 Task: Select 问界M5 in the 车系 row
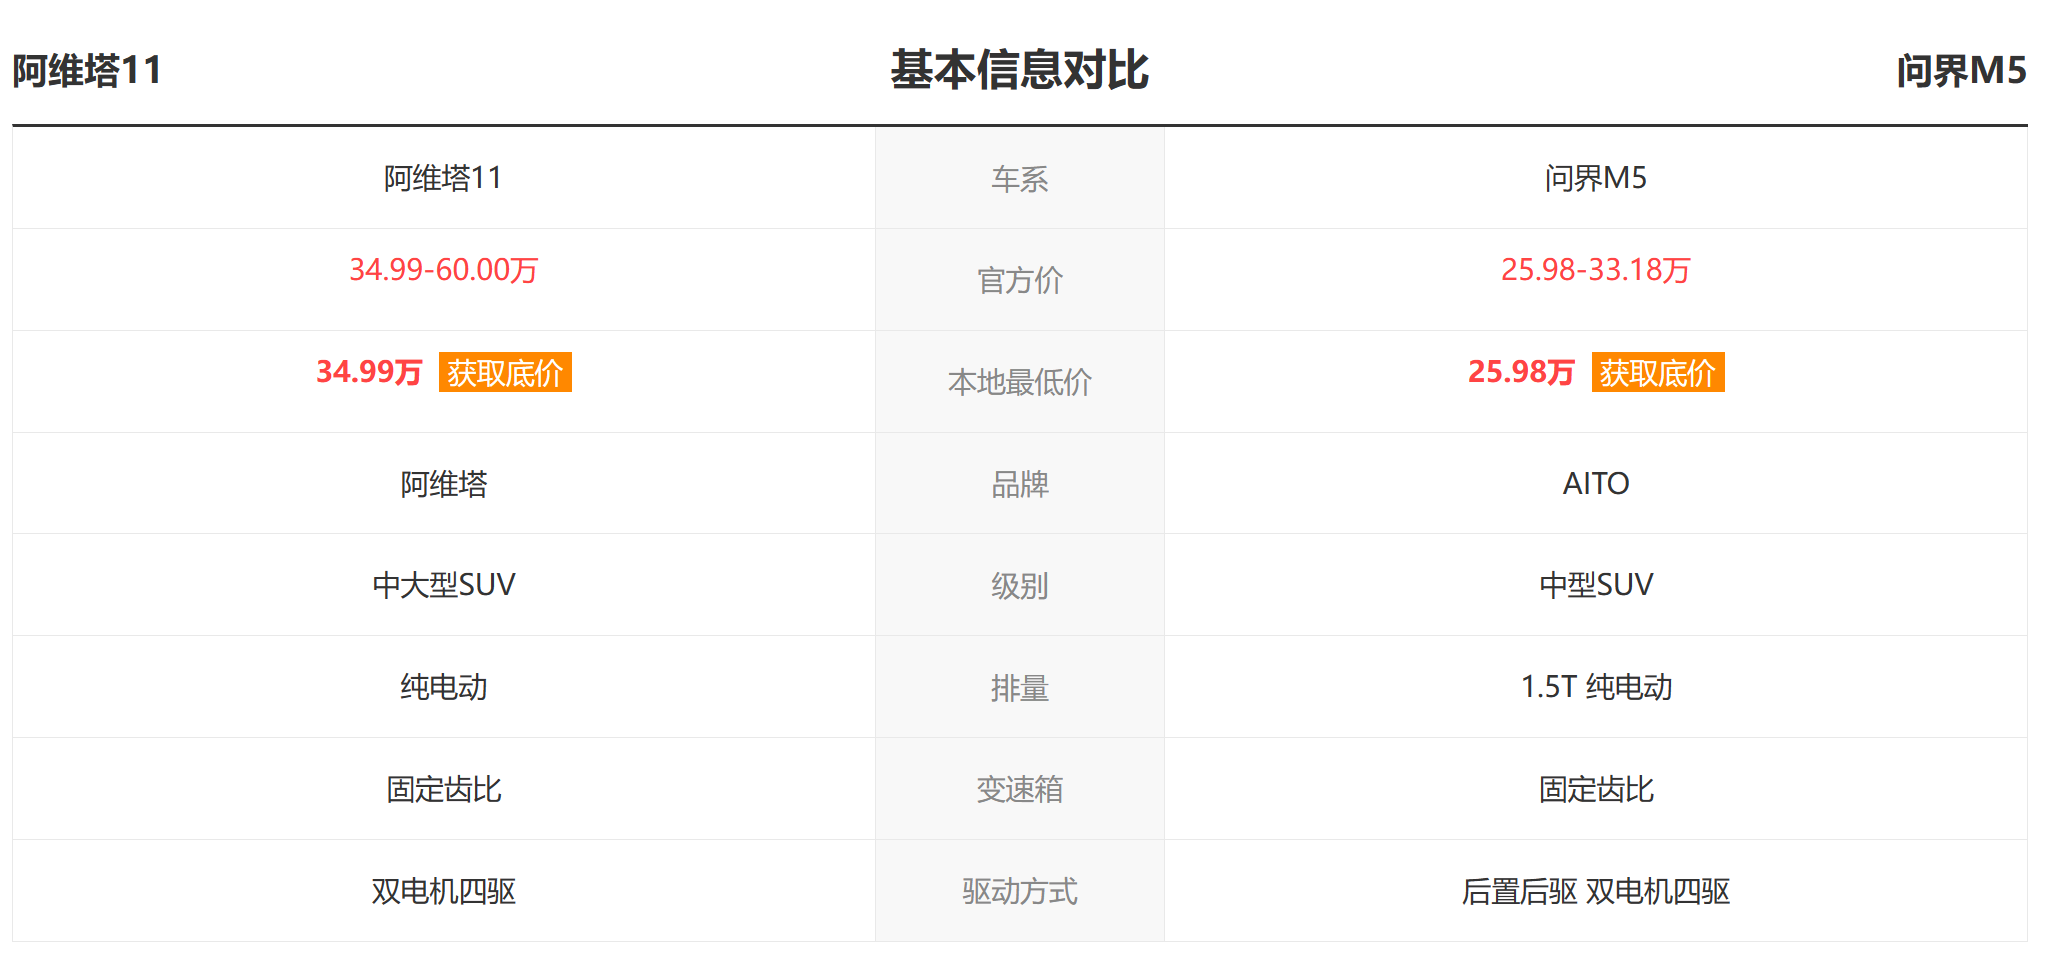(1595, 178)
